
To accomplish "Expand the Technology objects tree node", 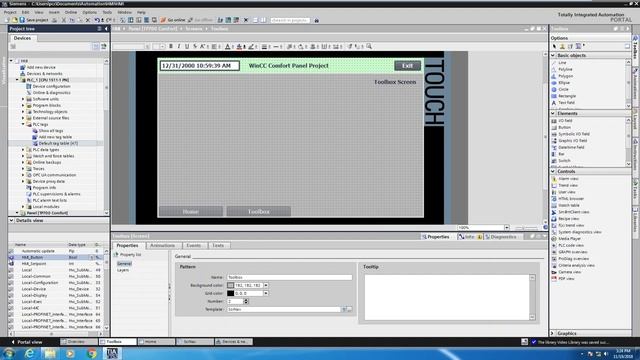I will 23,111.
